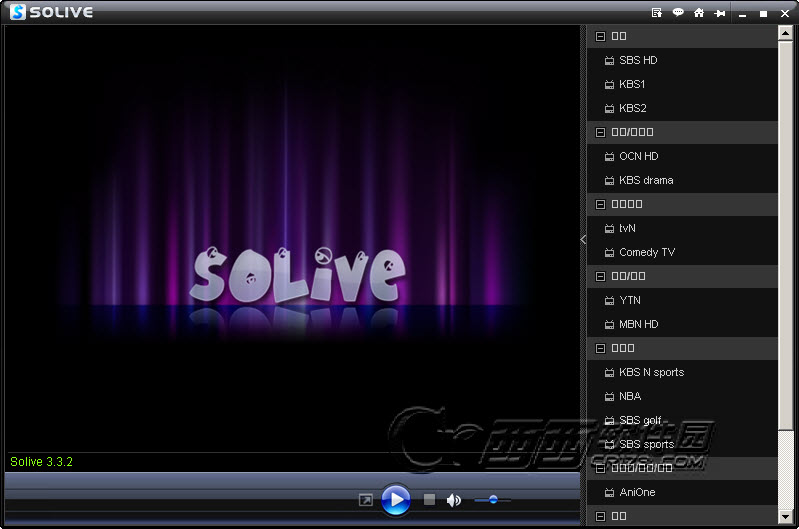Select the KBS1 channel
The height and width of the screenshot is (529, 799).
click(682, 84)
